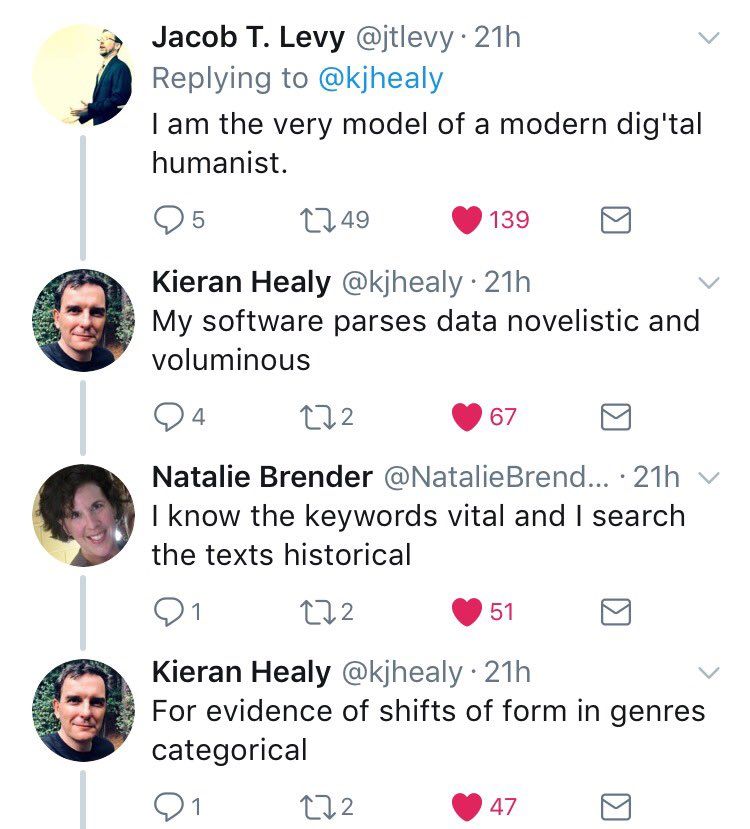This screenshot has height=829, width=750.
Task: Message the 'genres categorical' tweet via envelope icon
Action: click(616, 808)
